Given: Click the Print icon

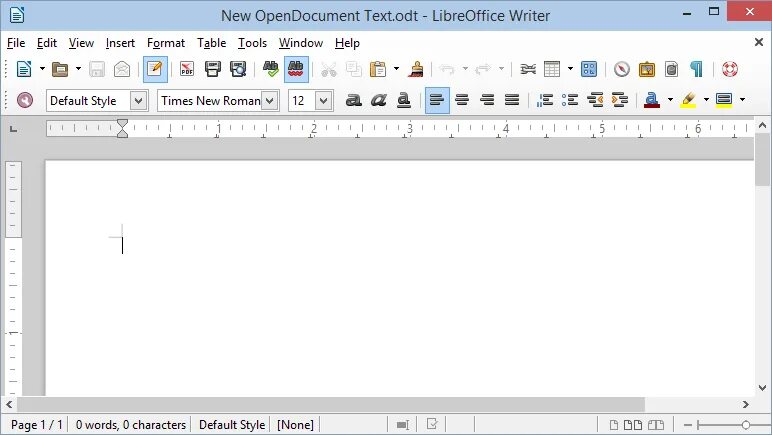Looking at the screenshot, I should (x=213, y=69).
